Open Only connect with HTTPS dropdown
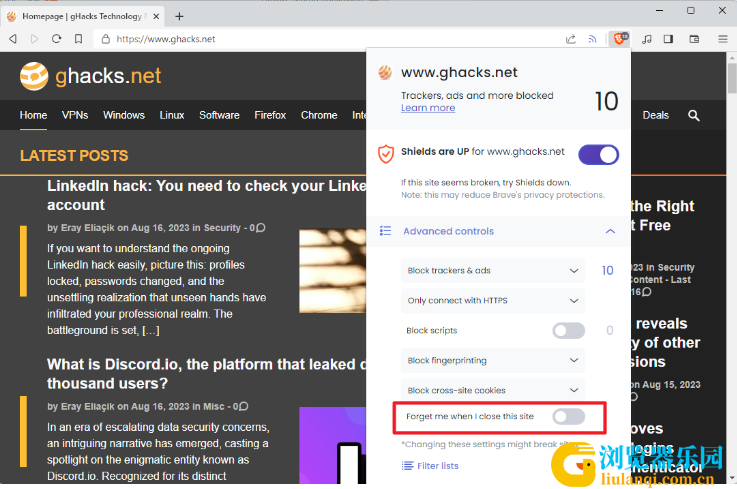Image resolution: width=737 pixels, height=489 pixels. coord(493,300)
